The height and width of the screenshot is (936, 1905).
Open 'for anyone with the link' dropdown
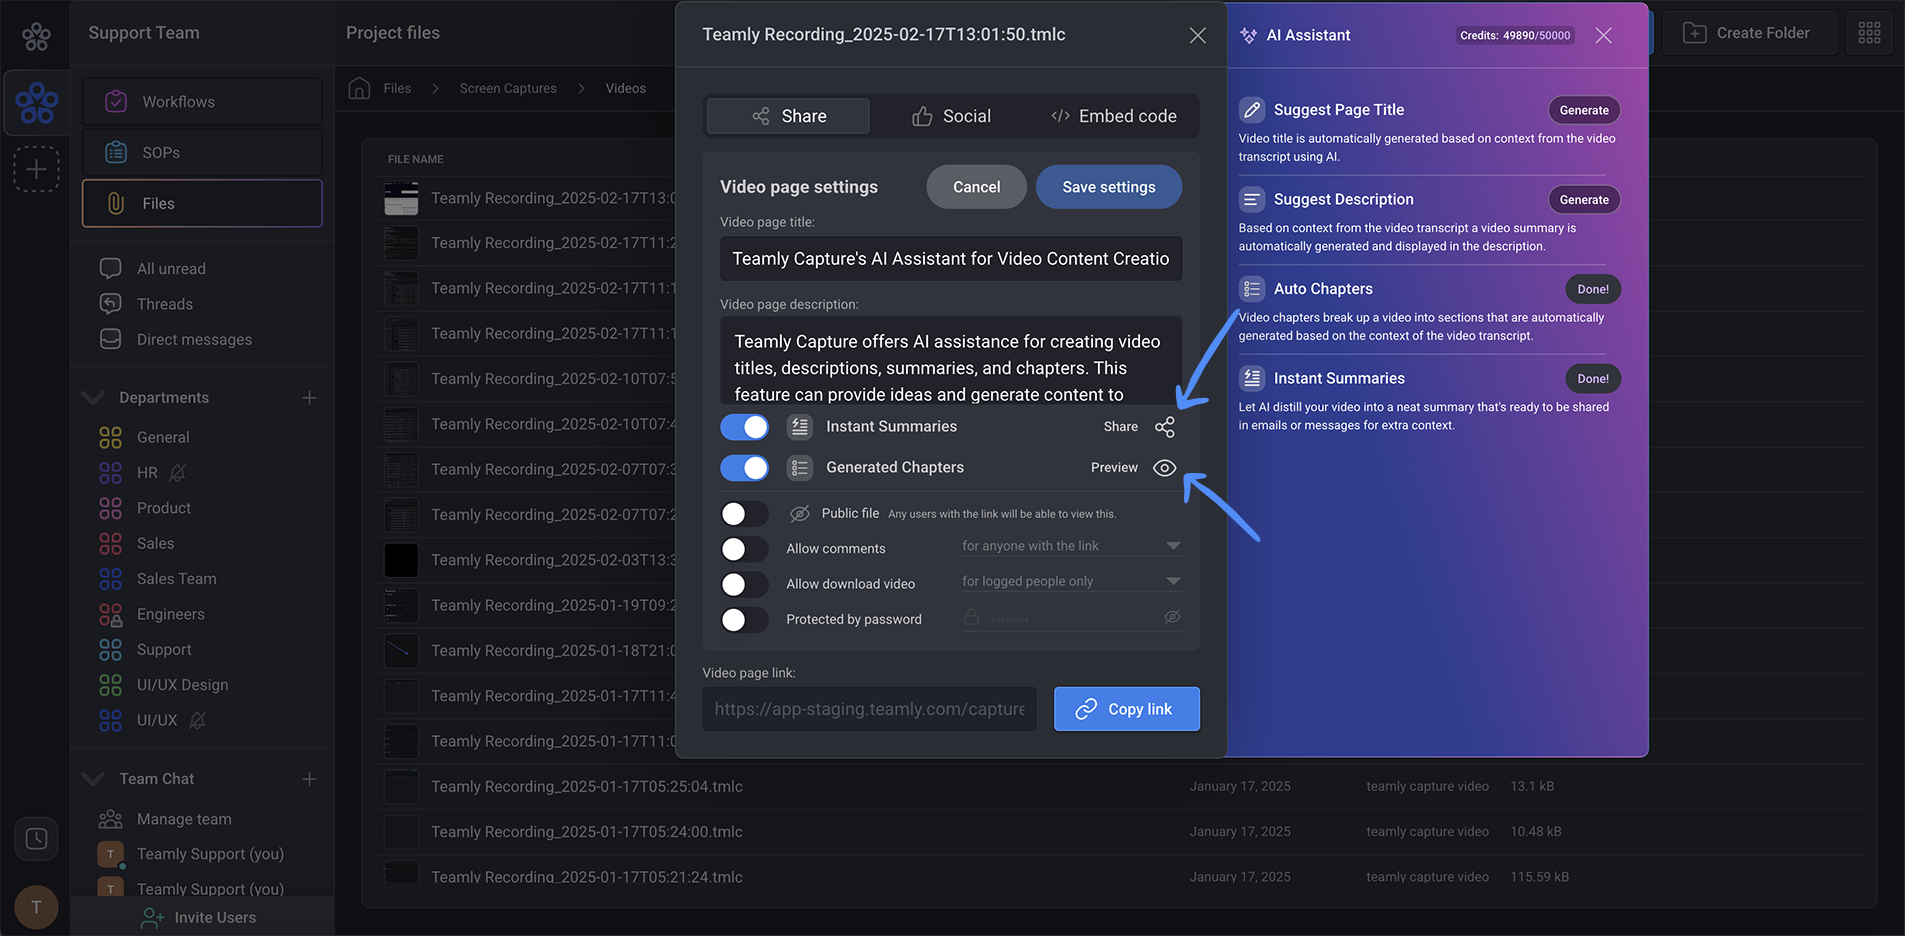[1071, 546]
